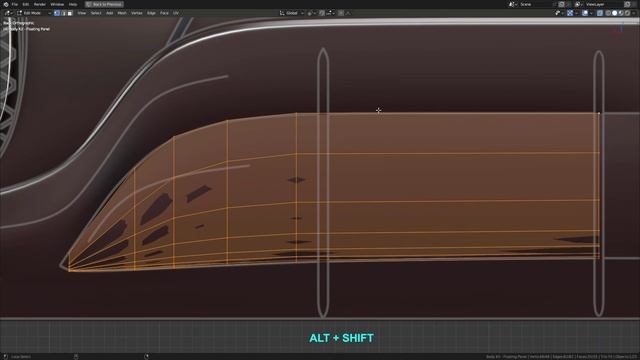Click the new view layer icon
This screenshot has width=640, height=360.
pyautogui.click(x=628, y=4)
